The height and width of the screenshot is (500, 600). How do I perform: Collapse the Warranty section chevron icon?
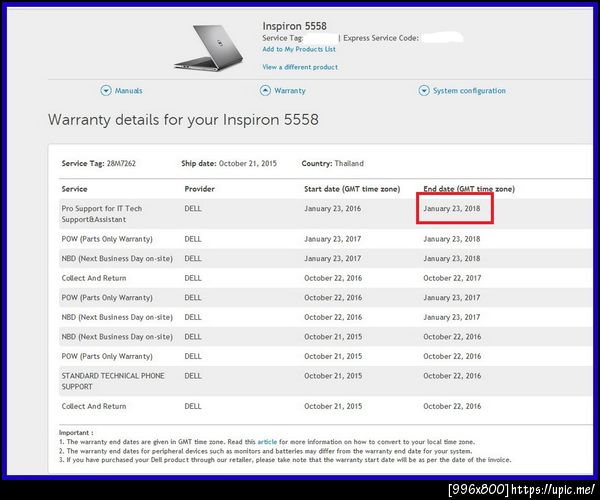265,90
